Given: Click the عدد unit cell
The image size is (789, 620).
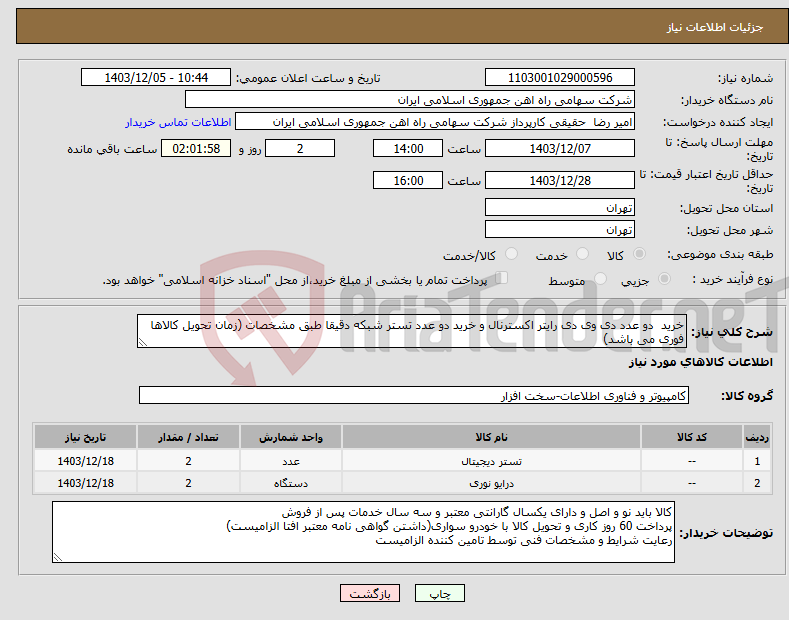Looking at the screenshot, I should 291,461.
